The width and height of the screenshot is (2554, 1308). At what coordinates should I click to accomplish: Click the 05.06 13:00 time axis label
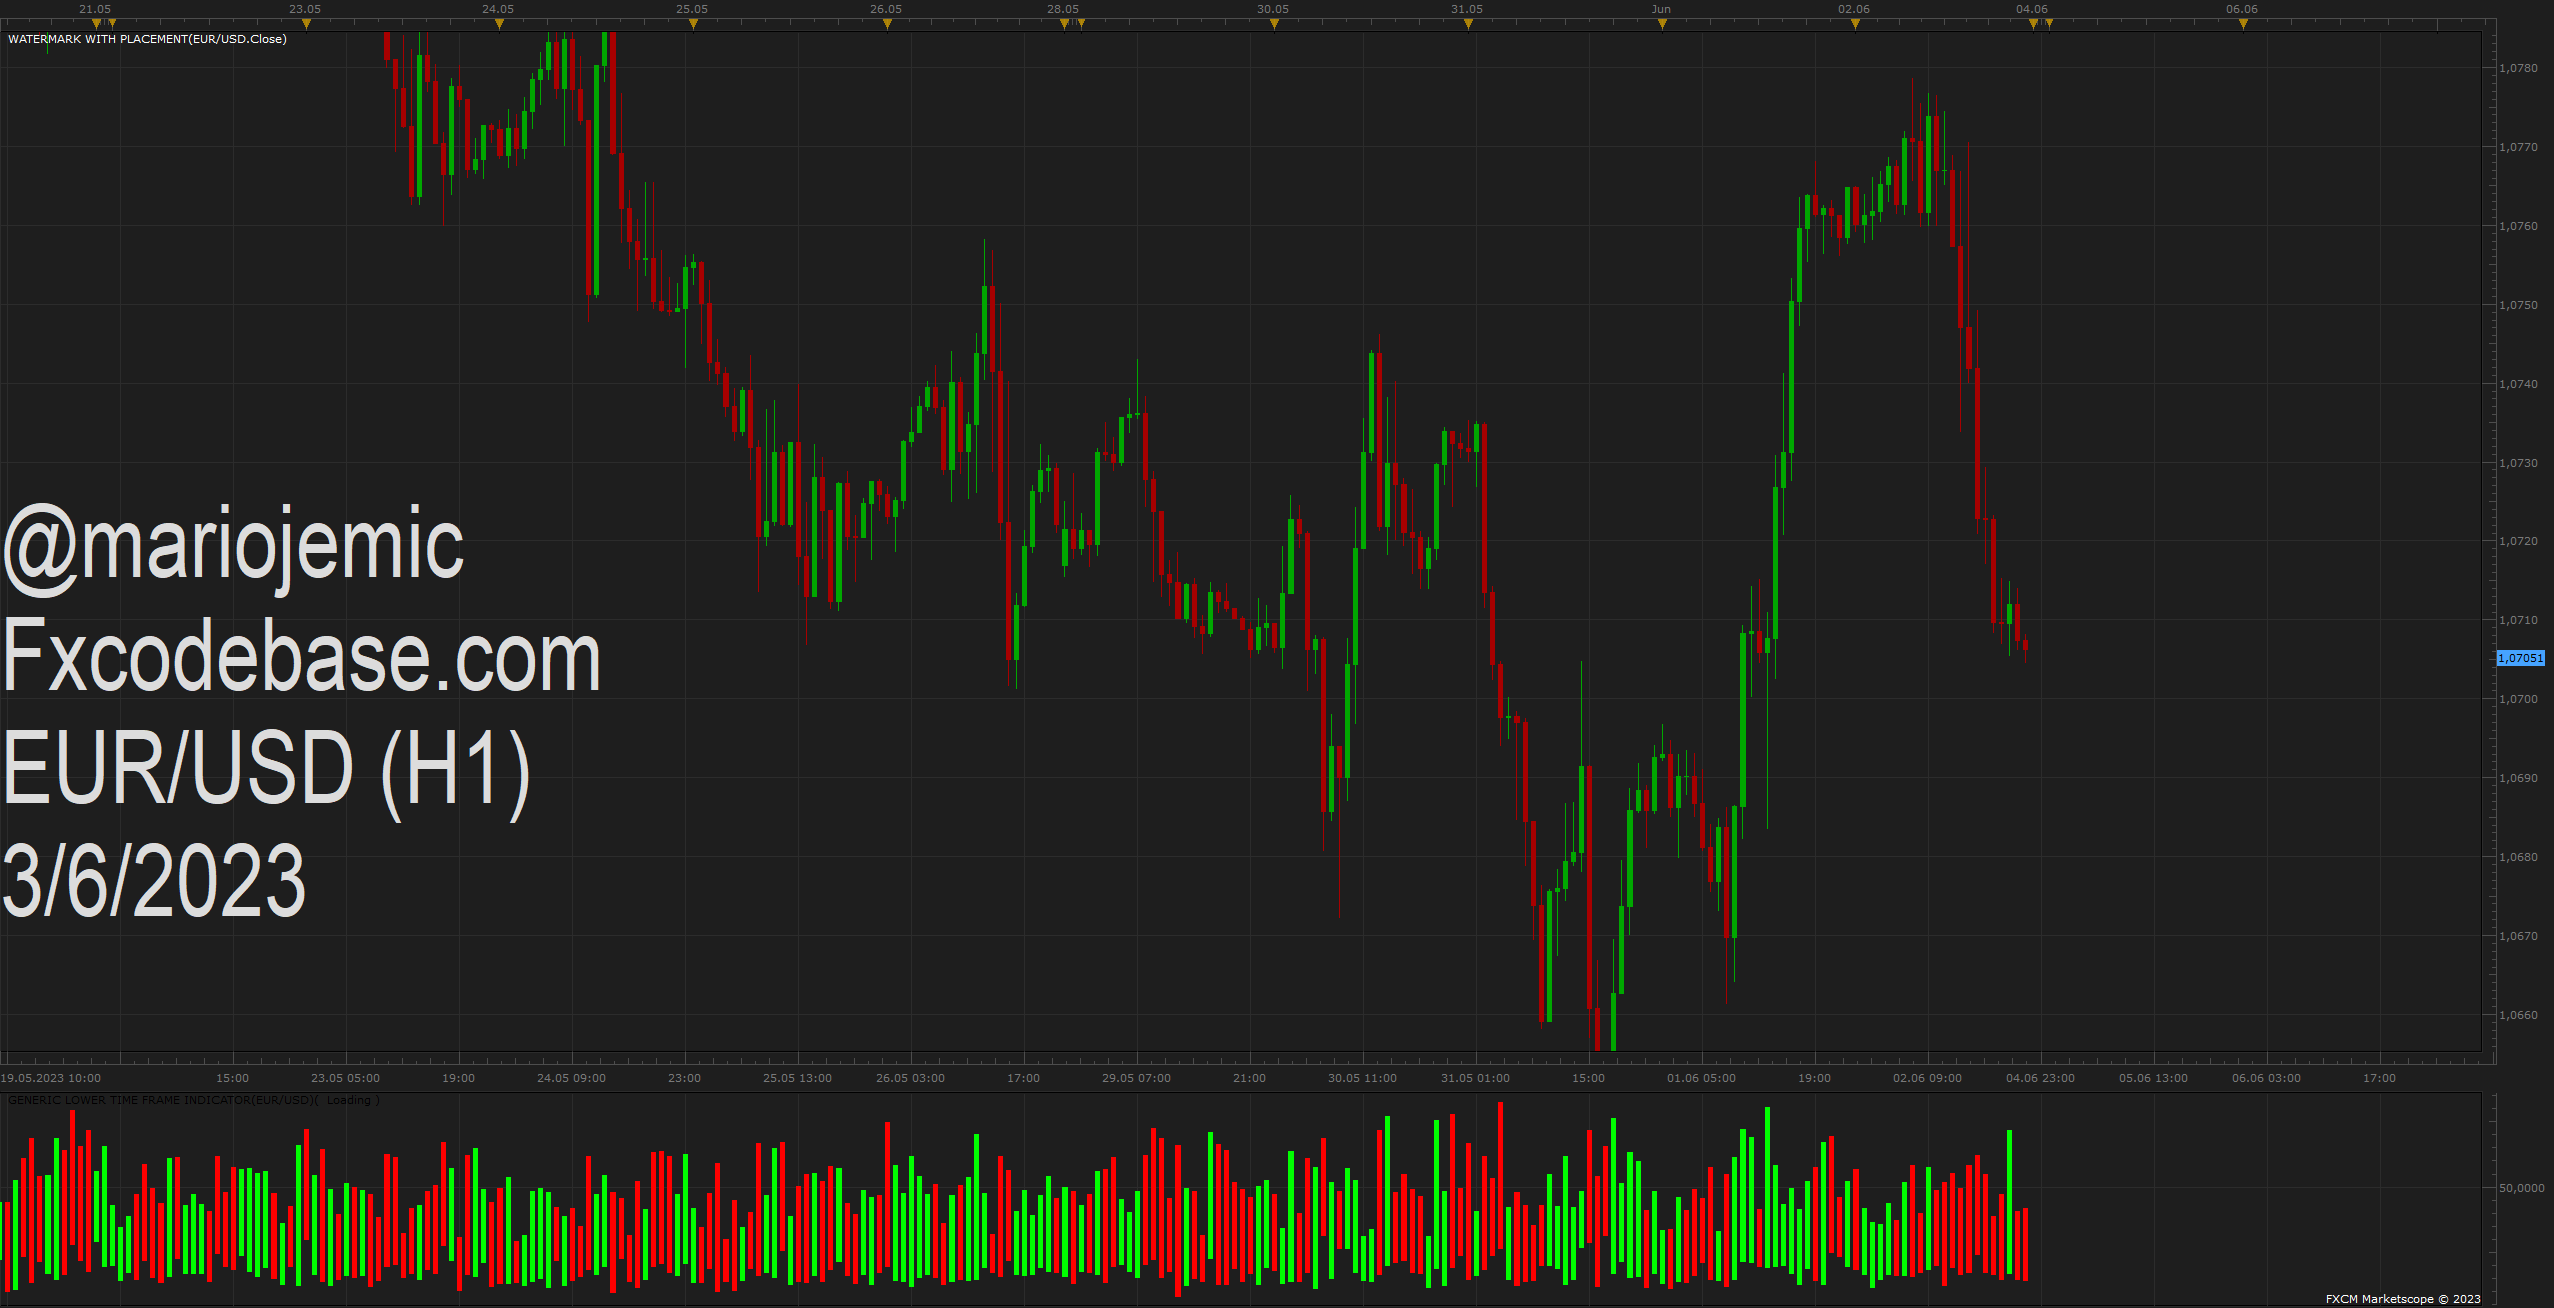tap(2153, 1078)
